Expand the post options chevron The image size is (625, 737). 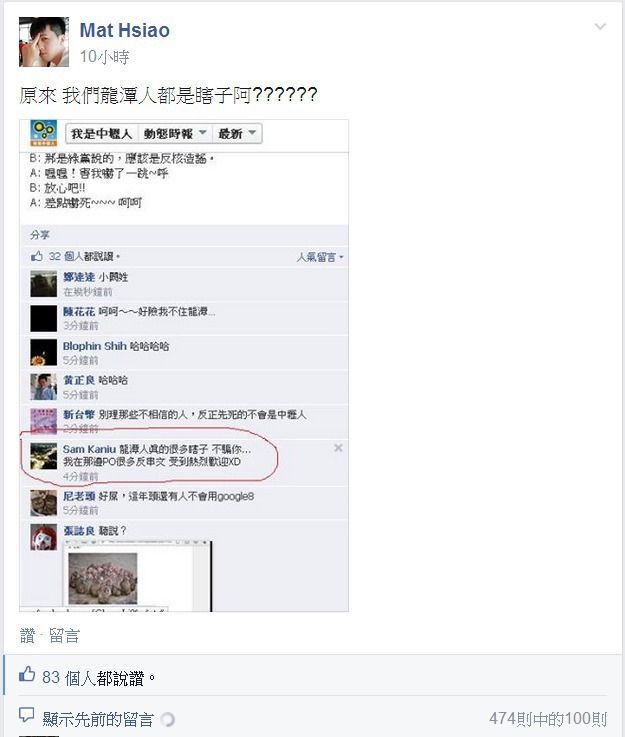[x=600, y=26]
